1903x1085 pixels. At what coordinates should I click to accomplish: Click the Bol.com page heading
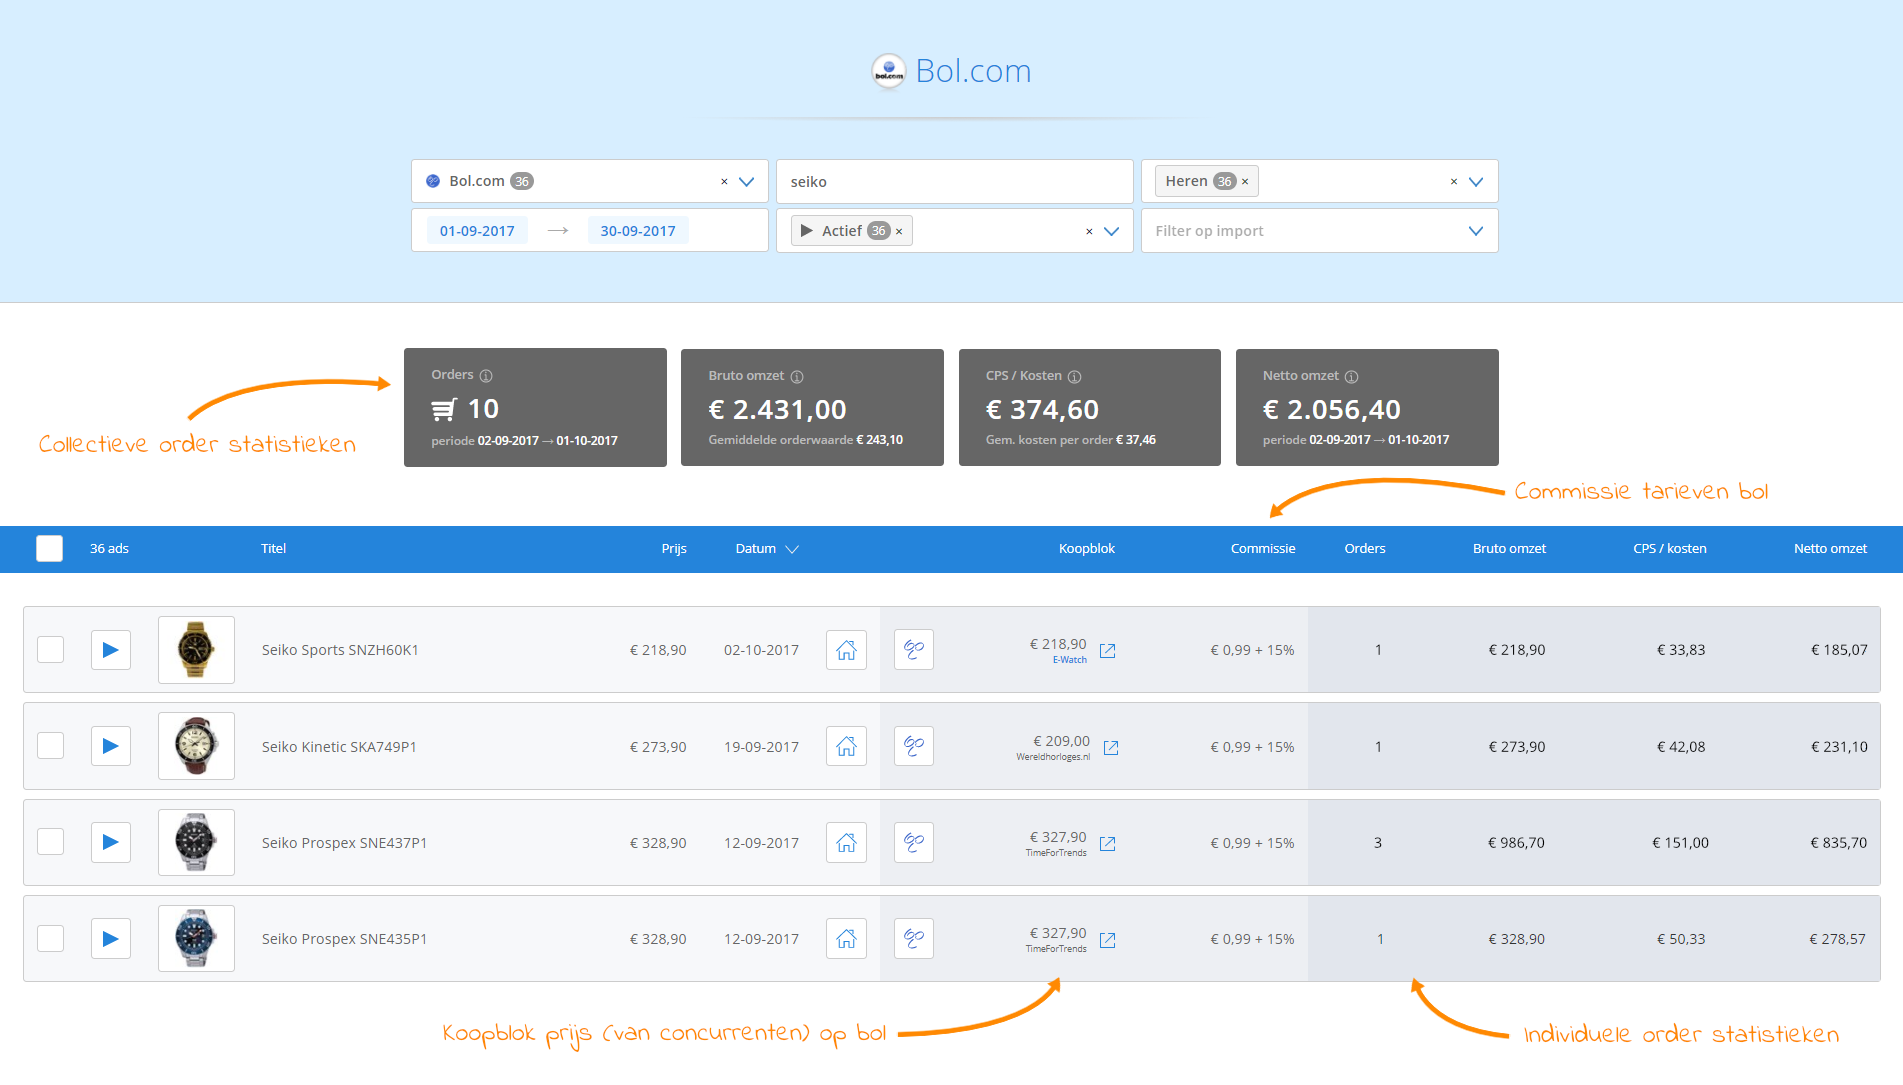[x=973, y=71]
